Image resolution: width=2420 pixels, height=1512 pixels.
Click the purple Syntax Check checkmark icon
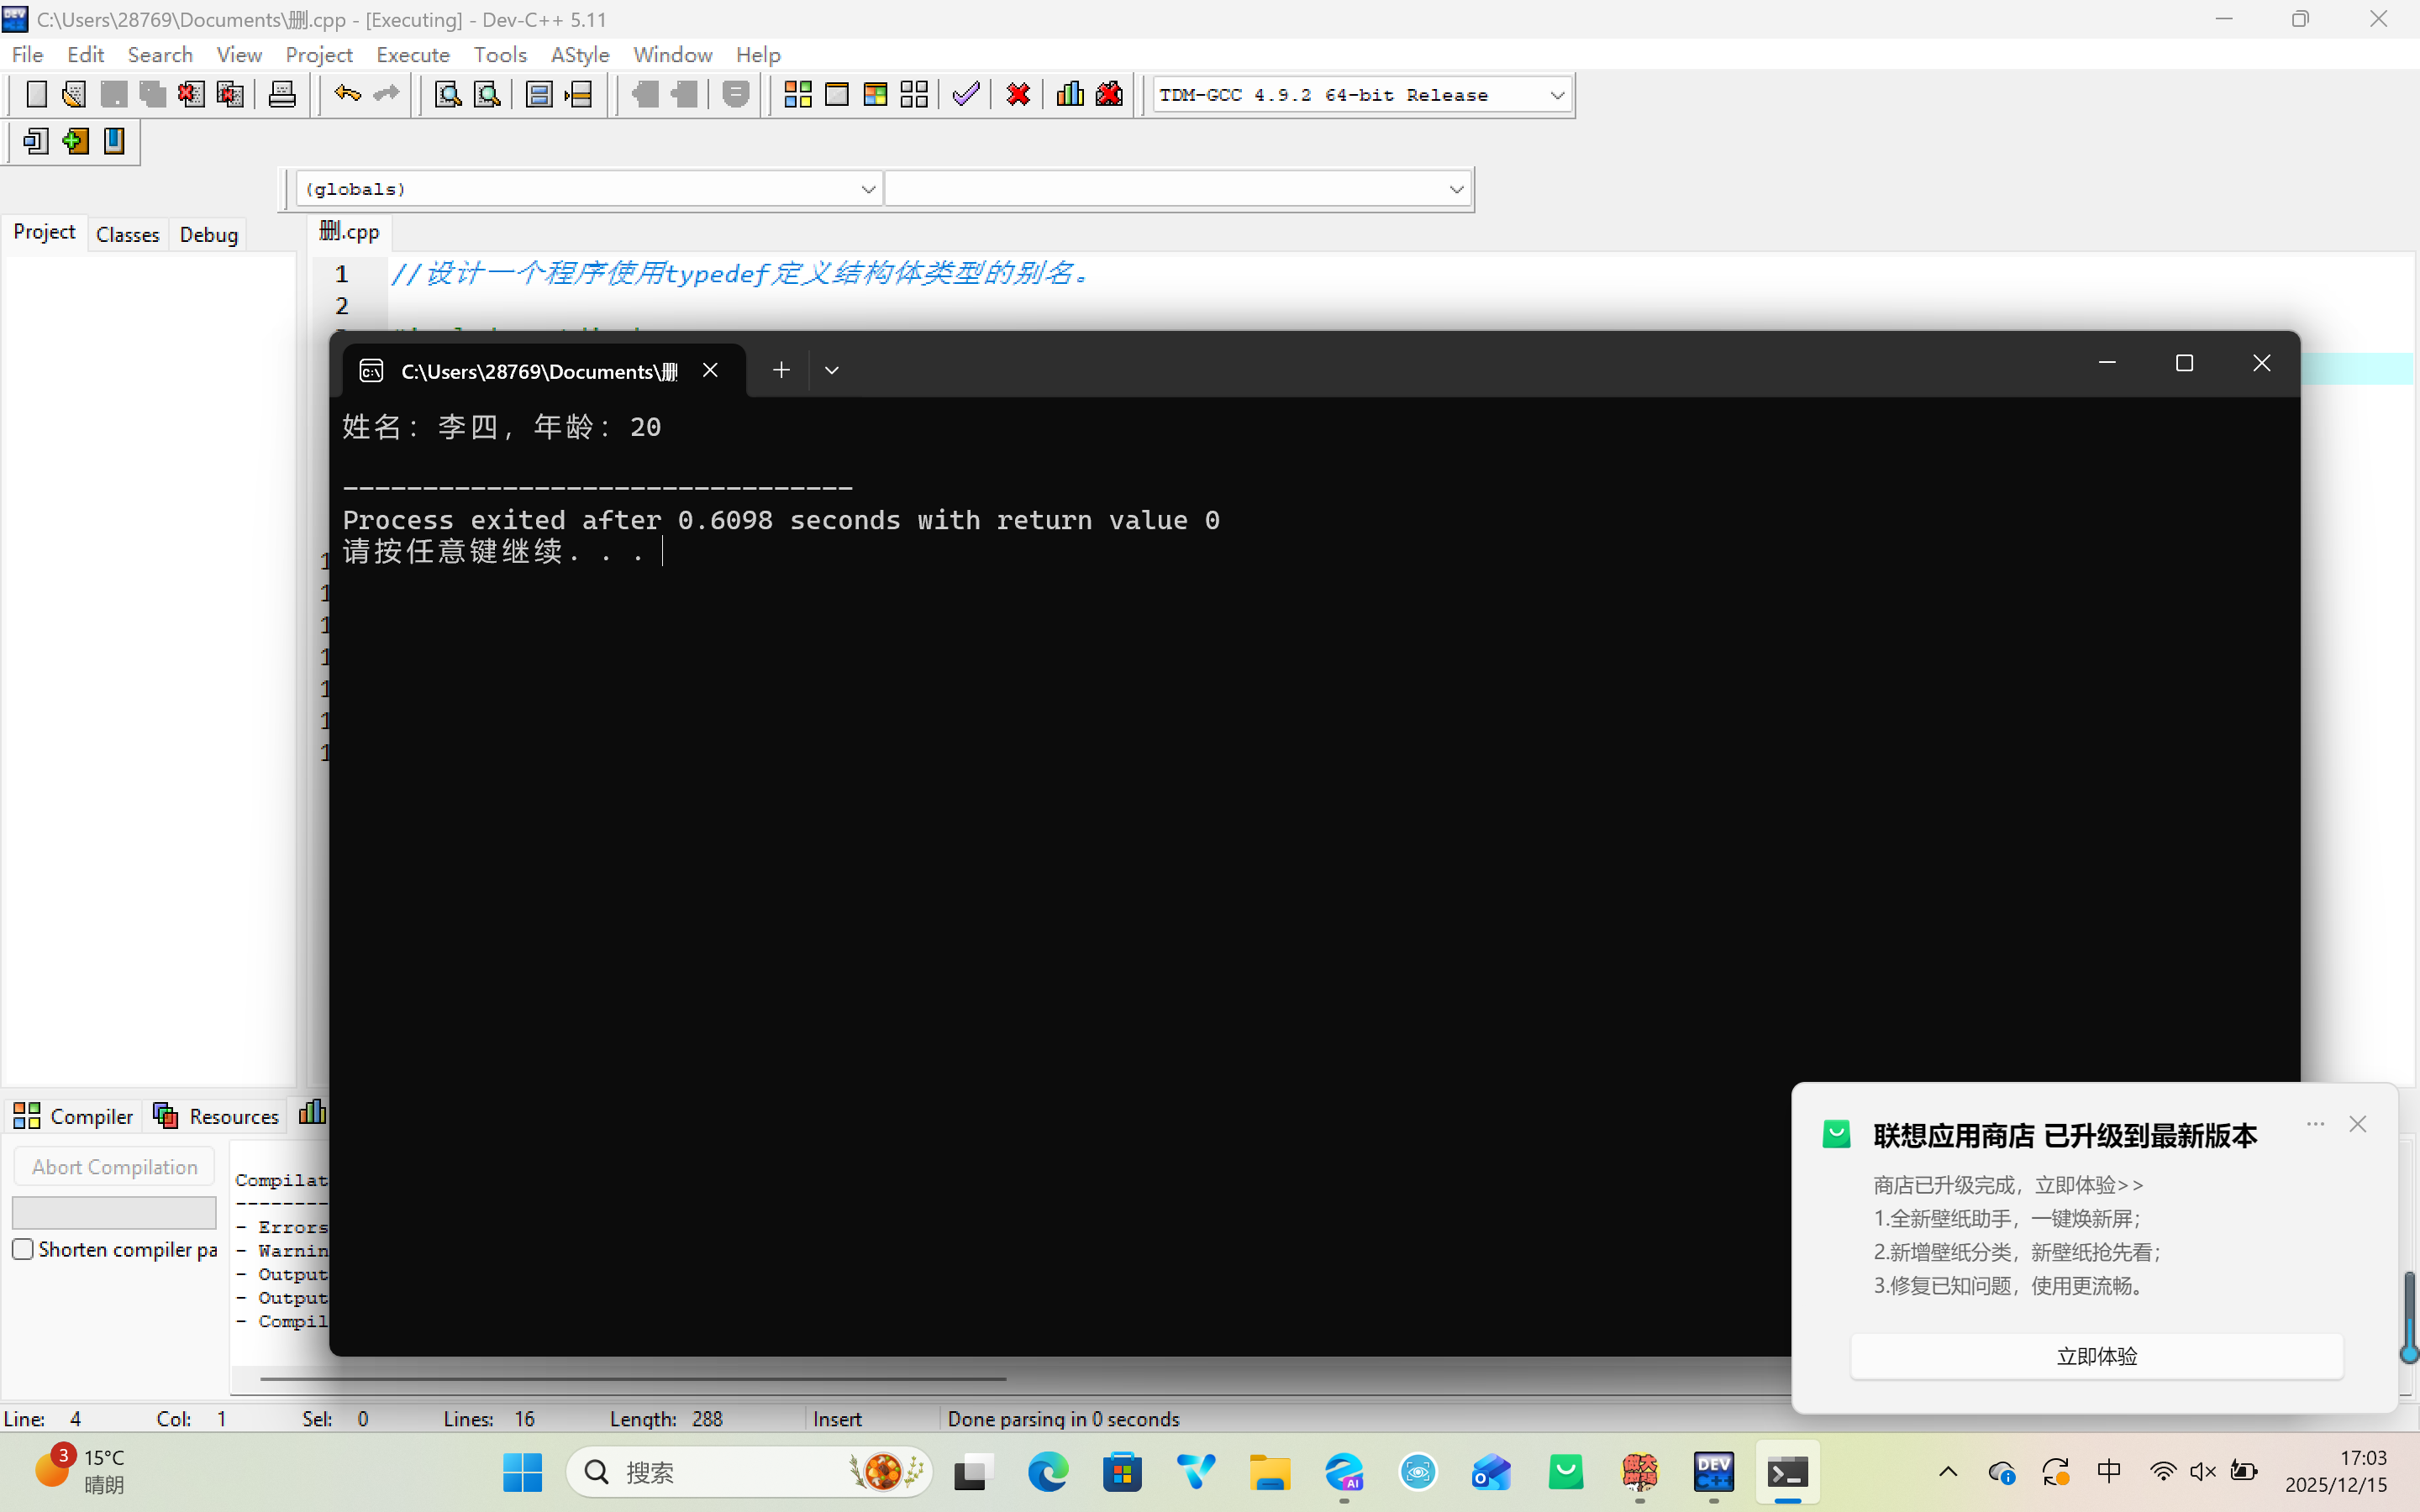(x=965, y=95)
